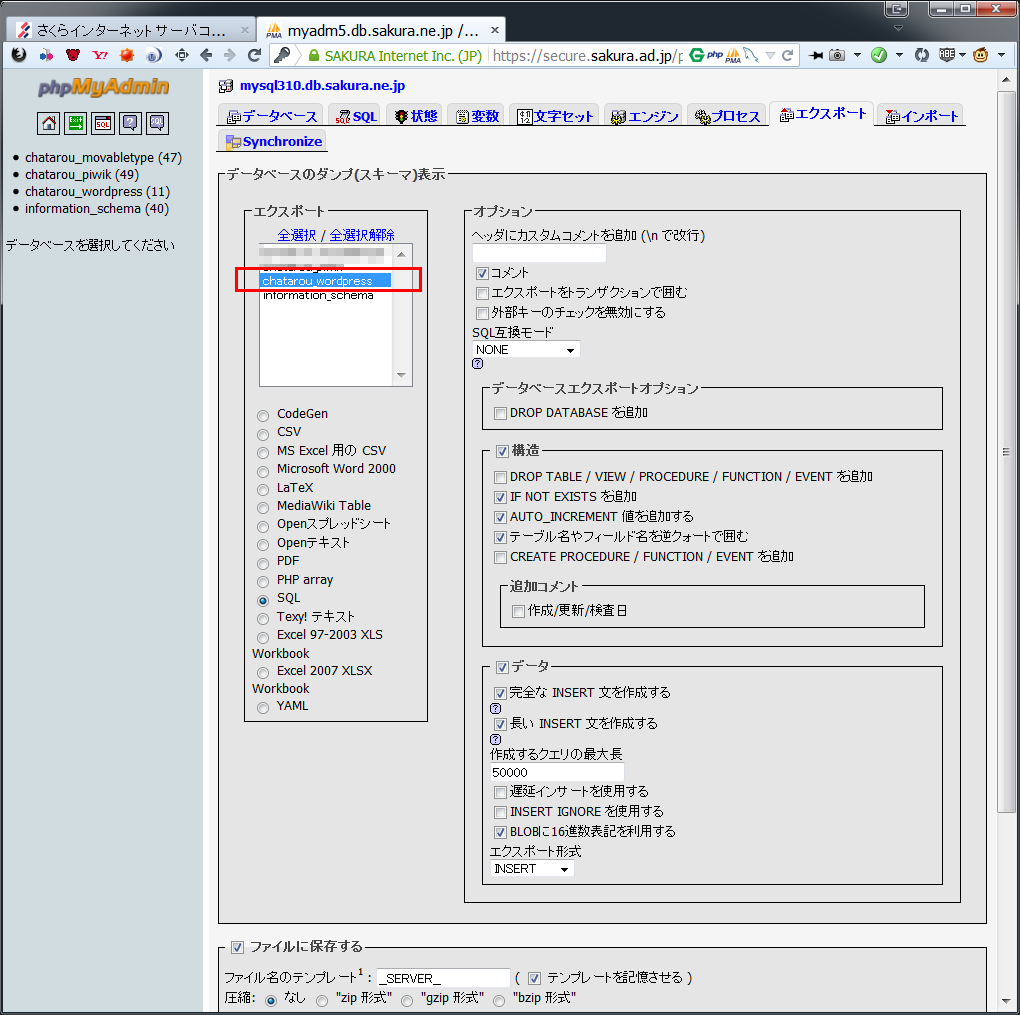Open information_schema (40) in the sidebar
This screenshot has width=1020, height=1015.
96,209
